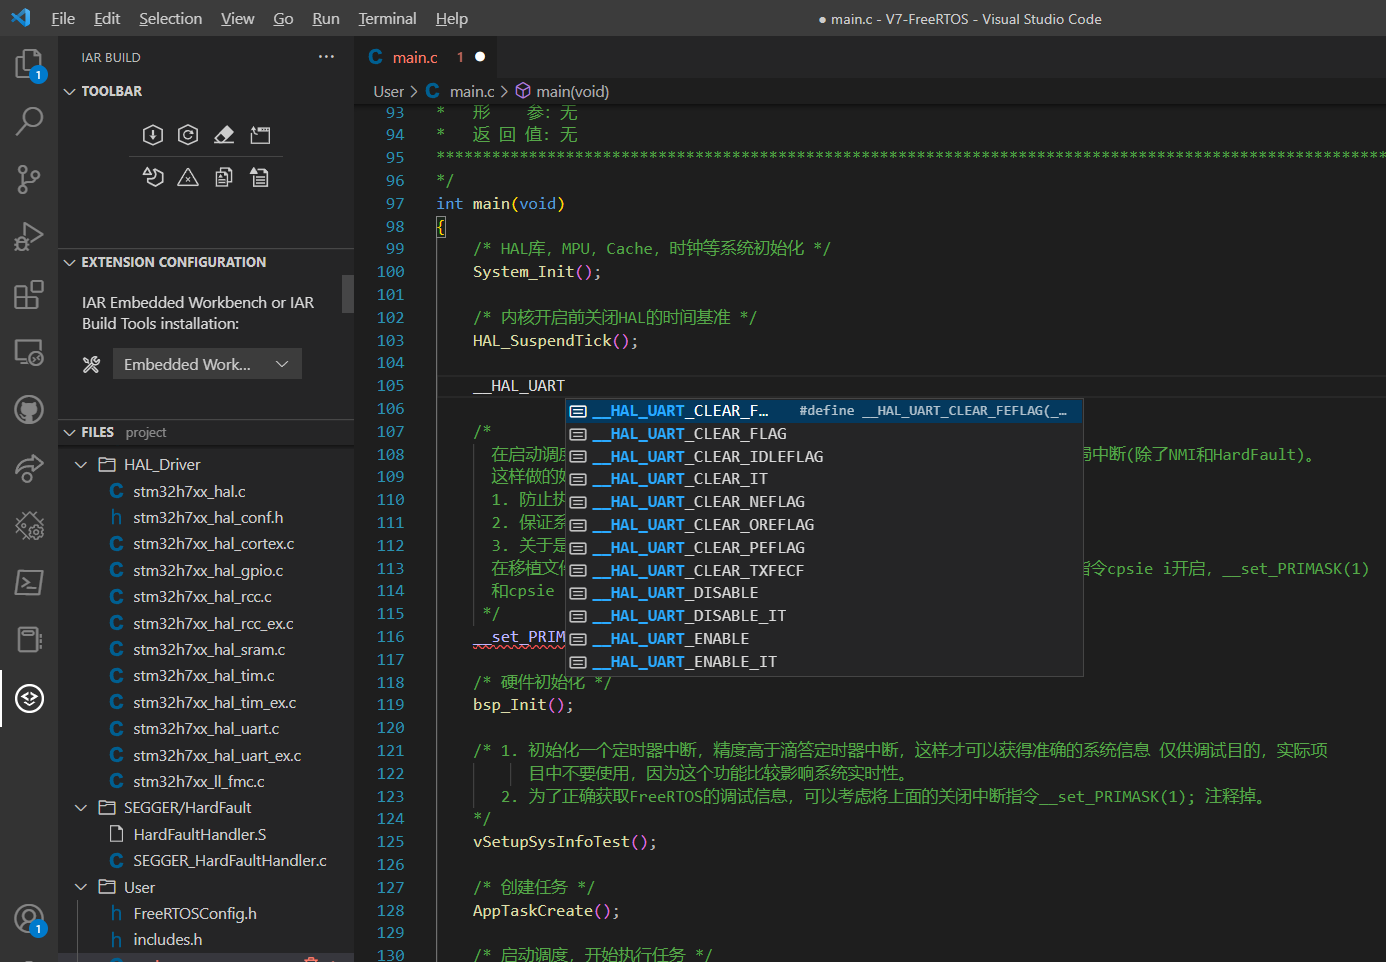Click the VS Code logo icon
Screen dimensions: 1386x962
click(x=21, y=18)
